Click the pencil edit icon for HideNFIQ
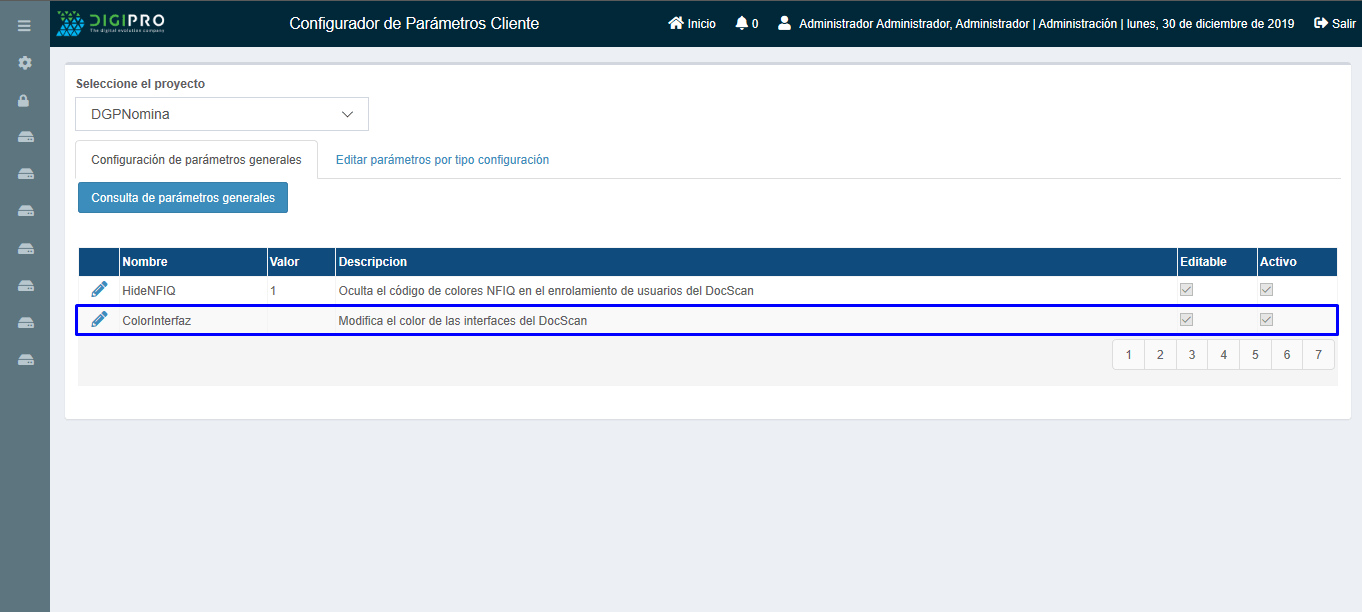Image resolution: width=1362 pixels, height=612 pixels. click(x=99, y=290)
